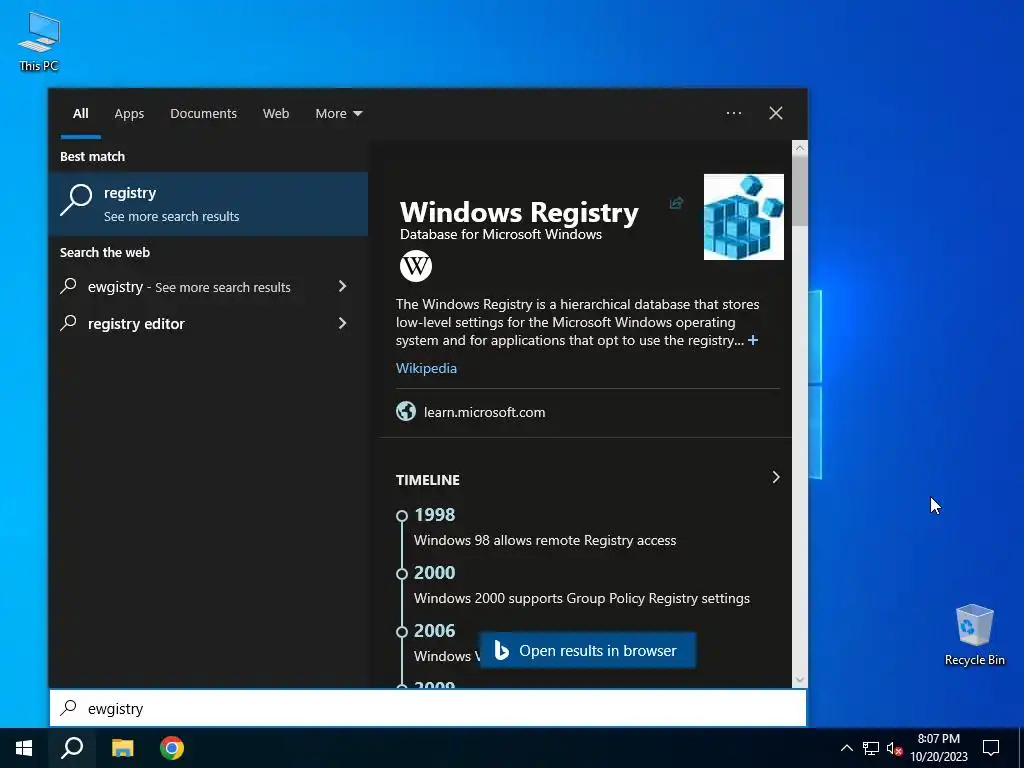Open the notification center icon
The height and width of the screenshot is (768, 1024).
point(991,748)
